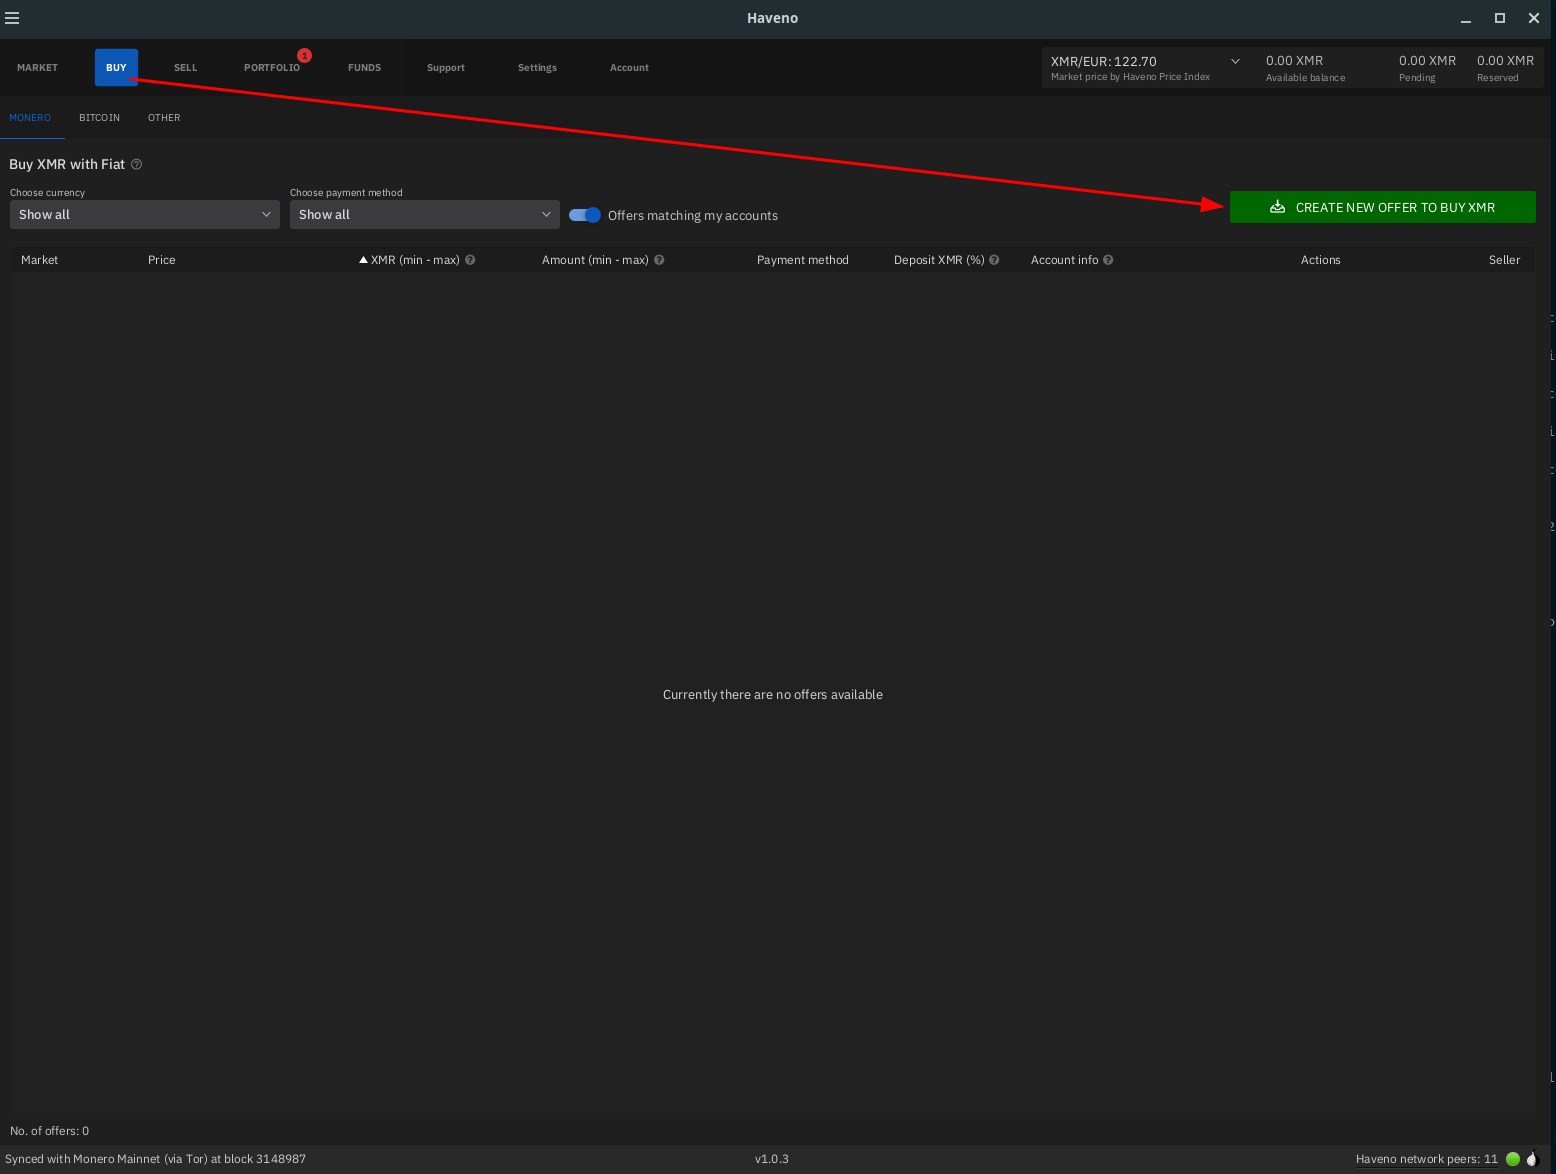Click the XMR (min - max) help icon
This screenshot has width=1556, height=1174.
pyautogui.click(x=470, y=260)
